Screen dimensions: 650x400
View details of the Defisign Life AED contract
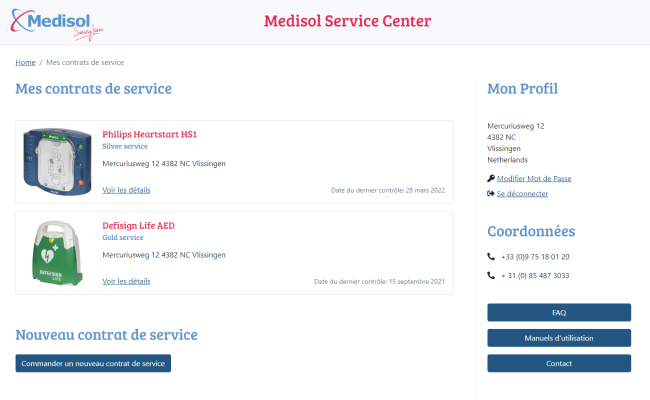point(126,281)
